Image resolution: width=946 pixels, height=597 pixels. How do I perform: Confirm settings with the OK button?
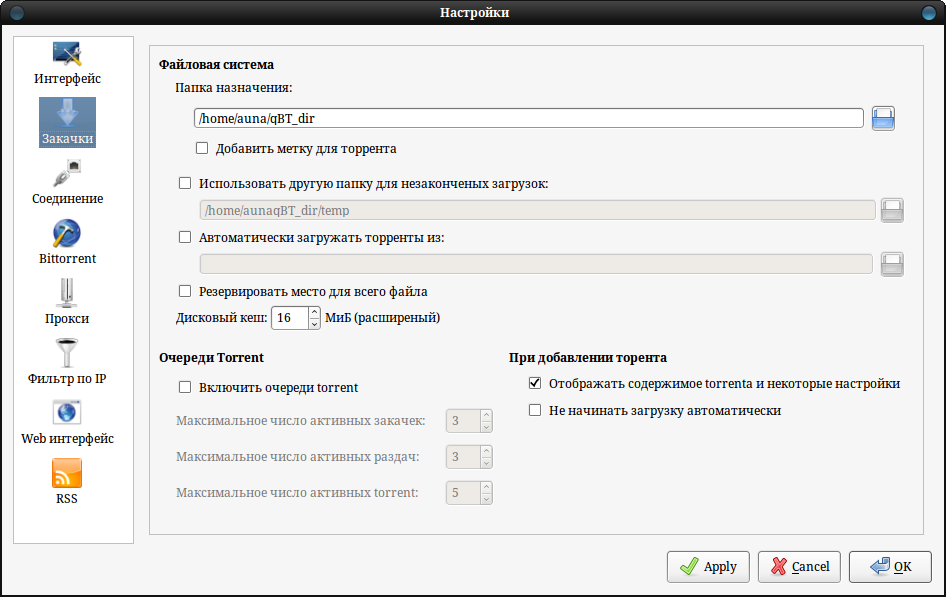tap(890, 567)
